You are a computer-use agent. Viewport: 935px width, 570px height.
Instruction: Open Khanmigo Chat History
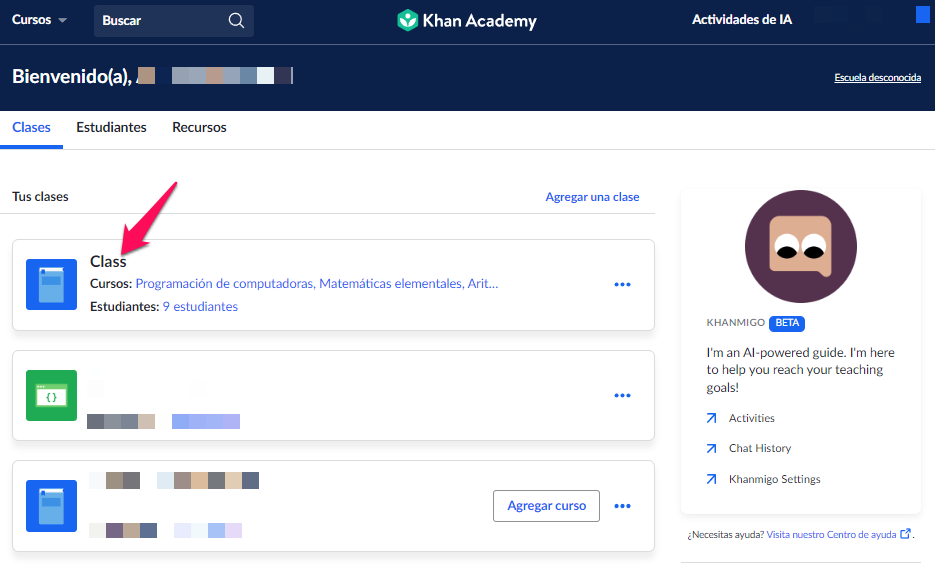tap(760, 448)
